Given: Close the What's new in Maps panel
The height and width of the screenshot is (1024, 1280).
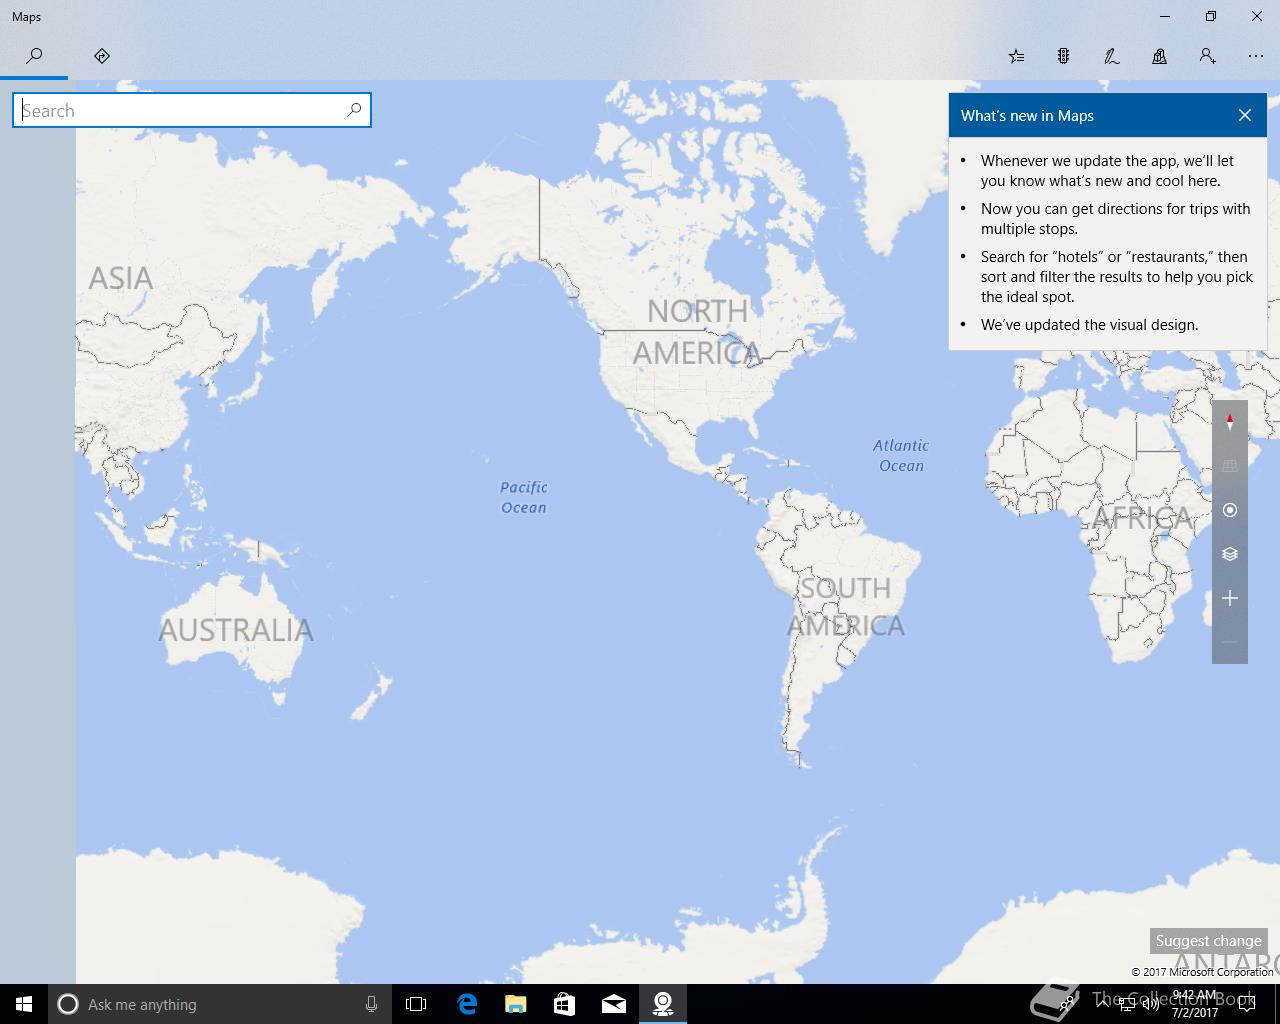Looking at the screenshot, I should click(x=1245, y=115).
